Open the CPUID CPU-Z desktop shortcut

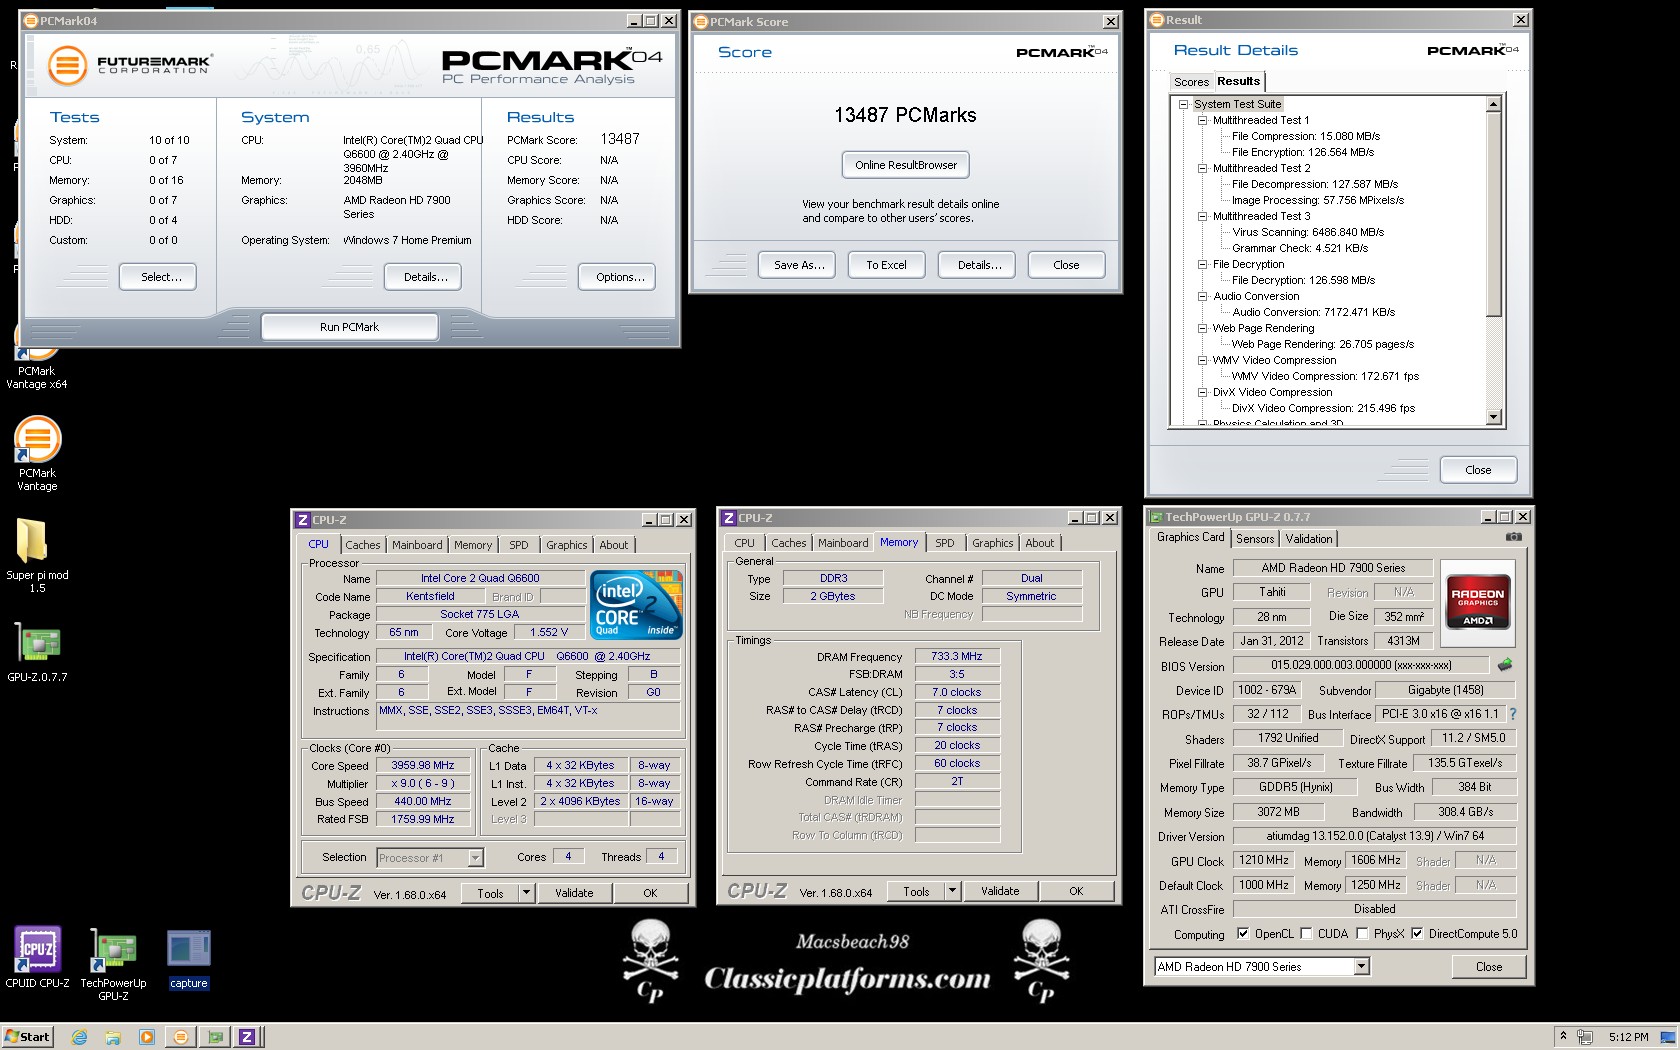click(37, 958)
